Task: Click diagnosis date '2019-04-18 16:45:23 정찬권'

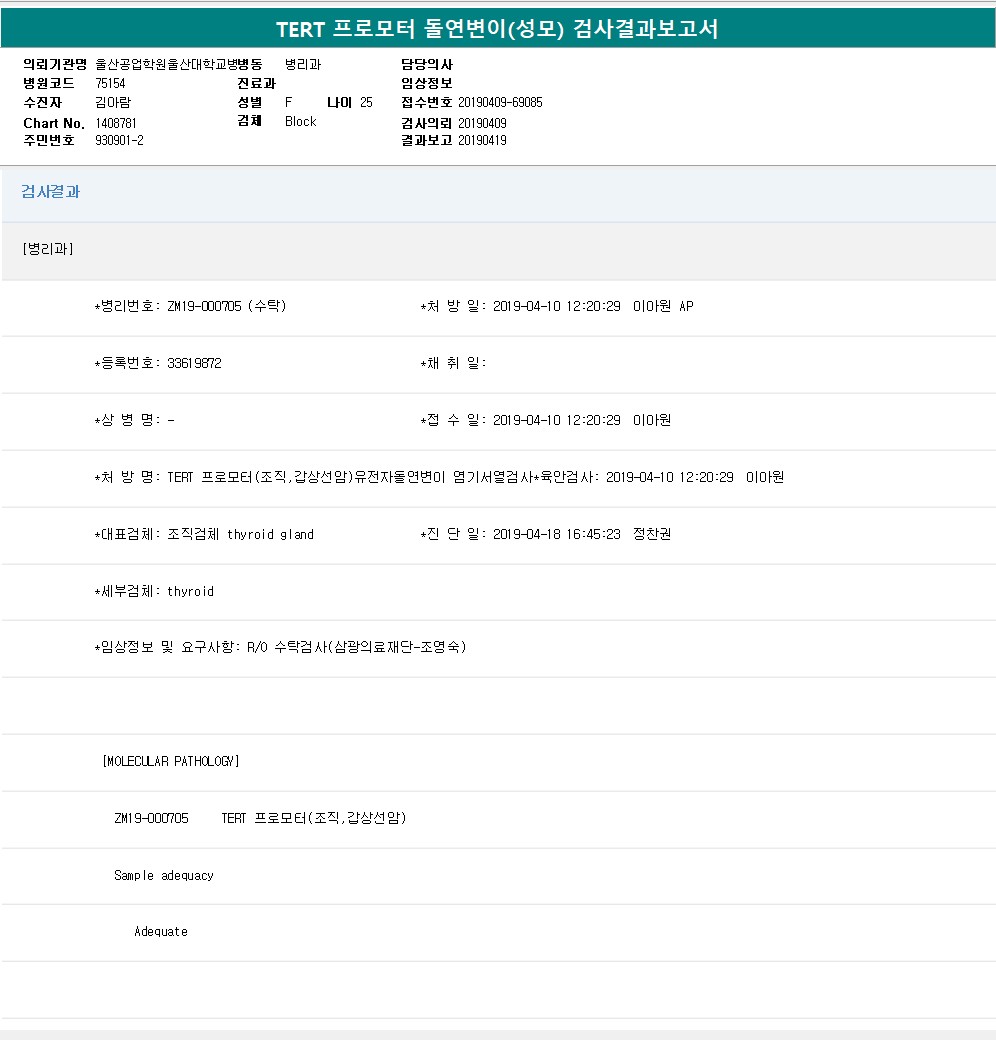Action: click(x=582, y=534)
